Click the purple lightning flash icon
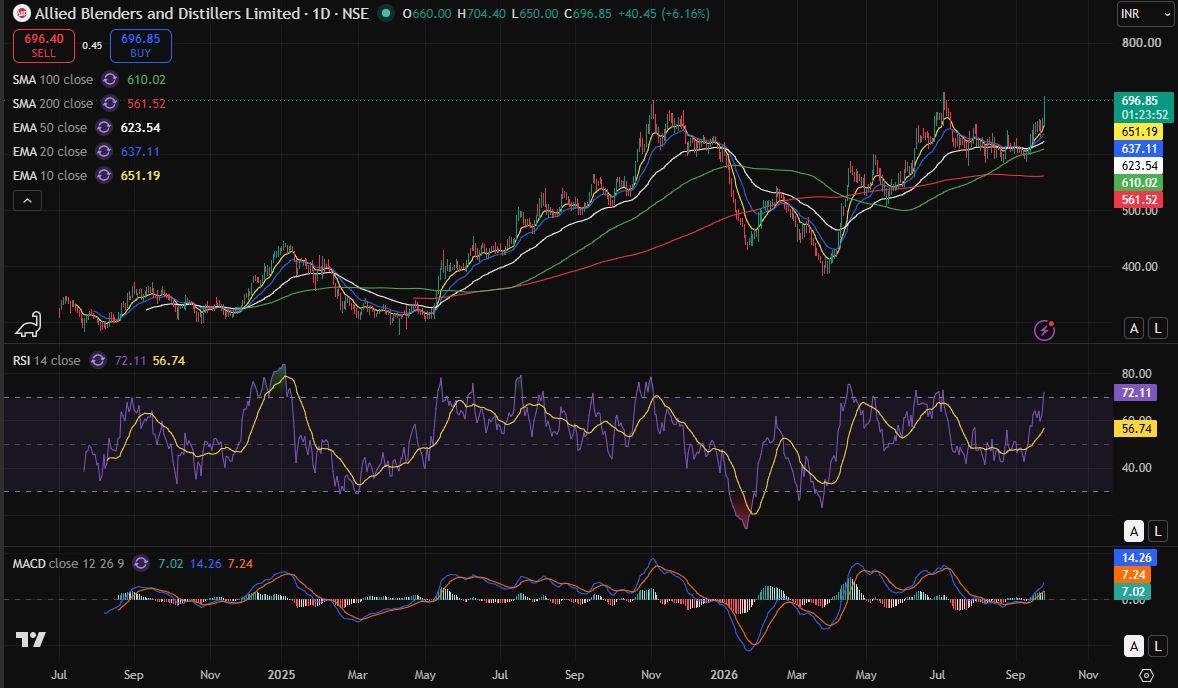The image size is (1178, 688). pyautogui.click(x=1044, y=330)
